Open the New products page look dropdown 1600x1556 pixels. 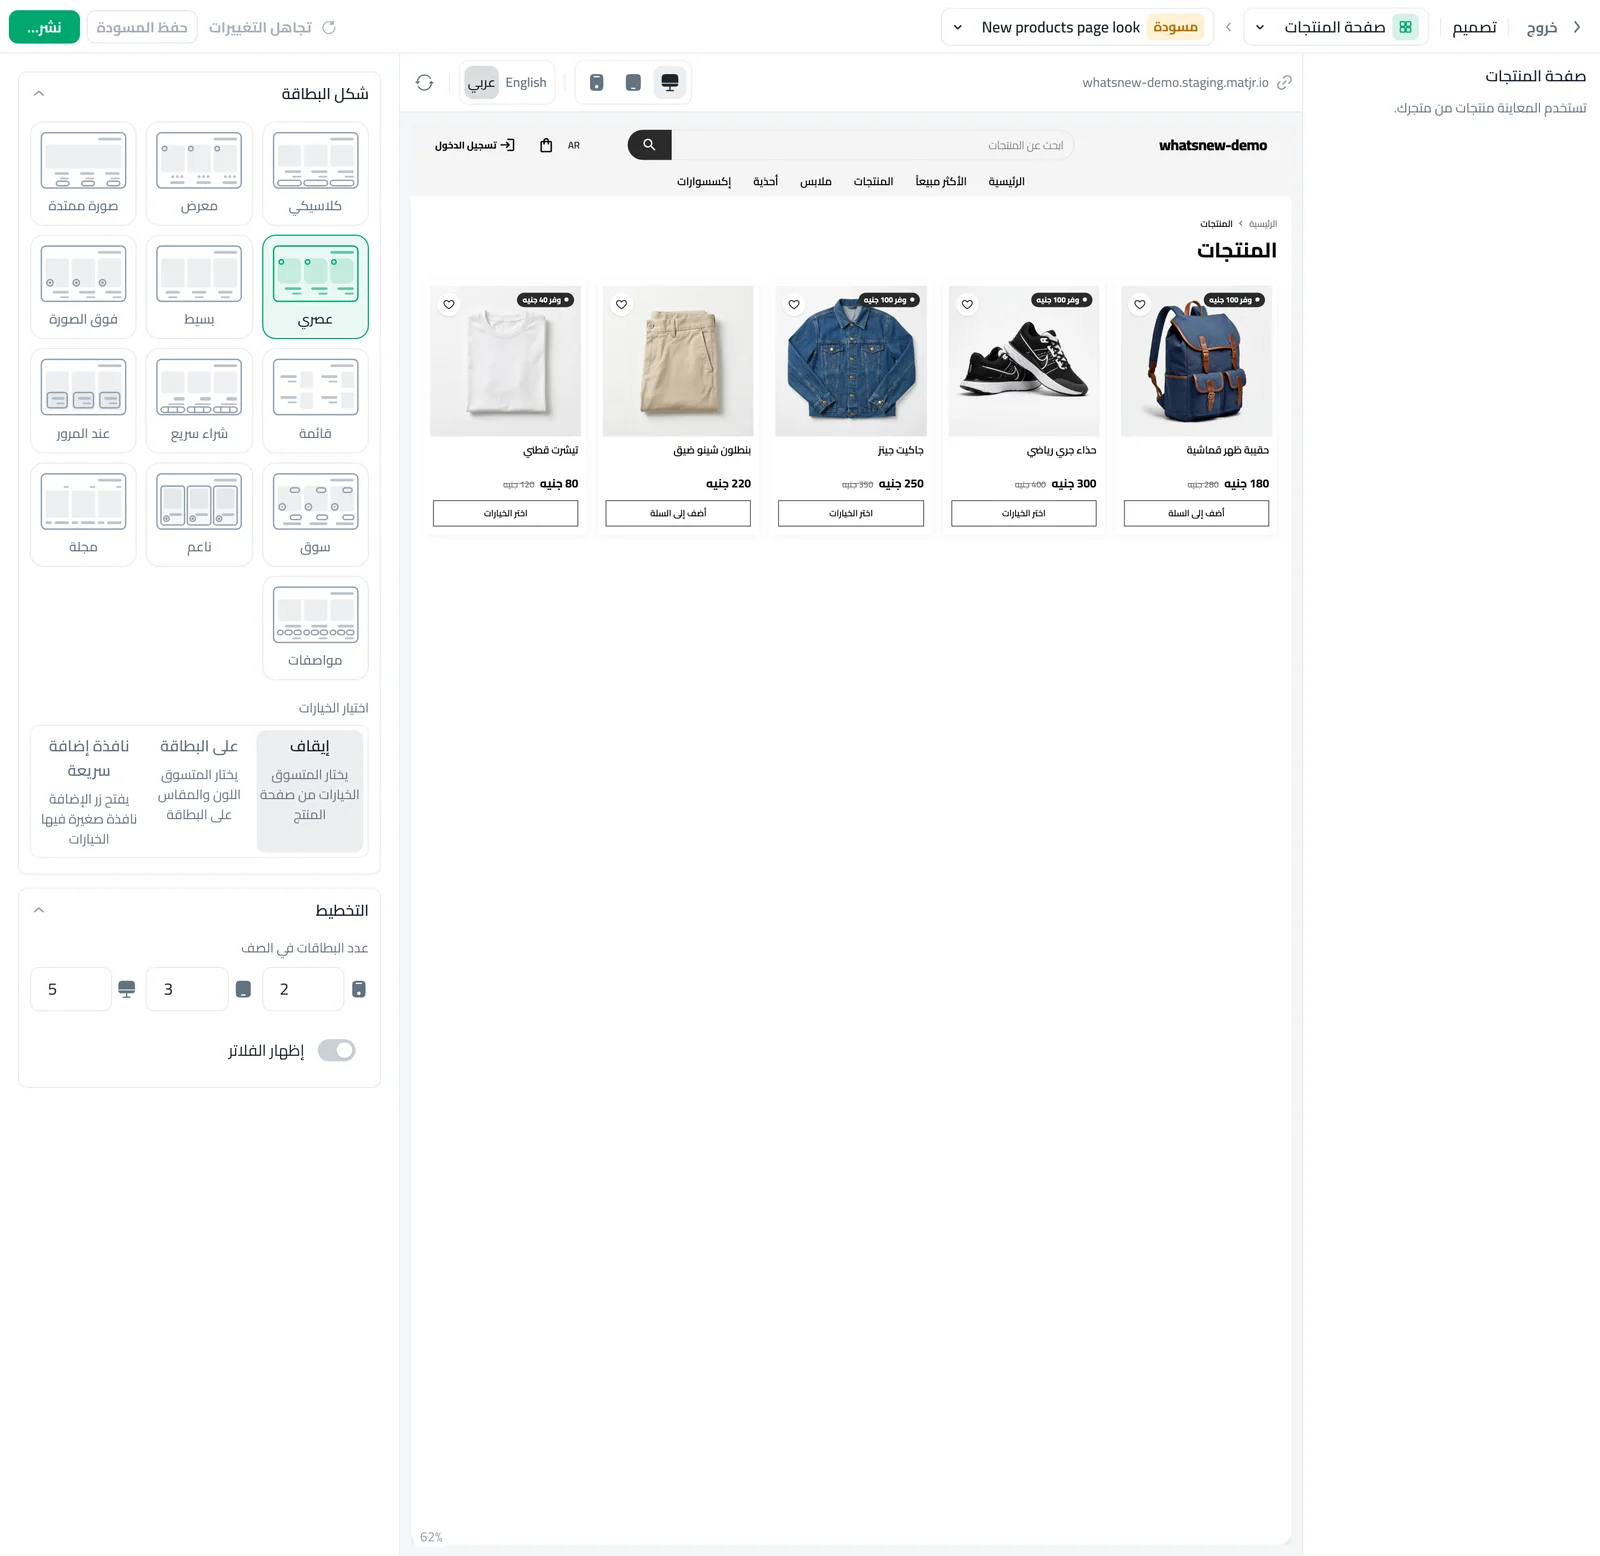click(1077, 27)
